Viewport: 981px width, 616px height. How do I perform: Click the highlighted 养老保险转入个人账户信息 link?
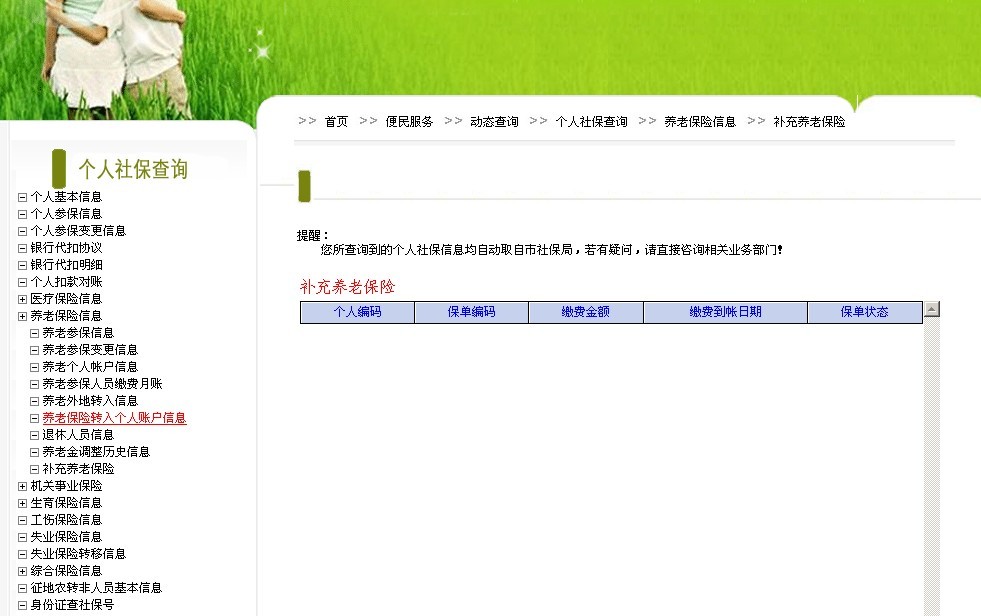point(113,417)
